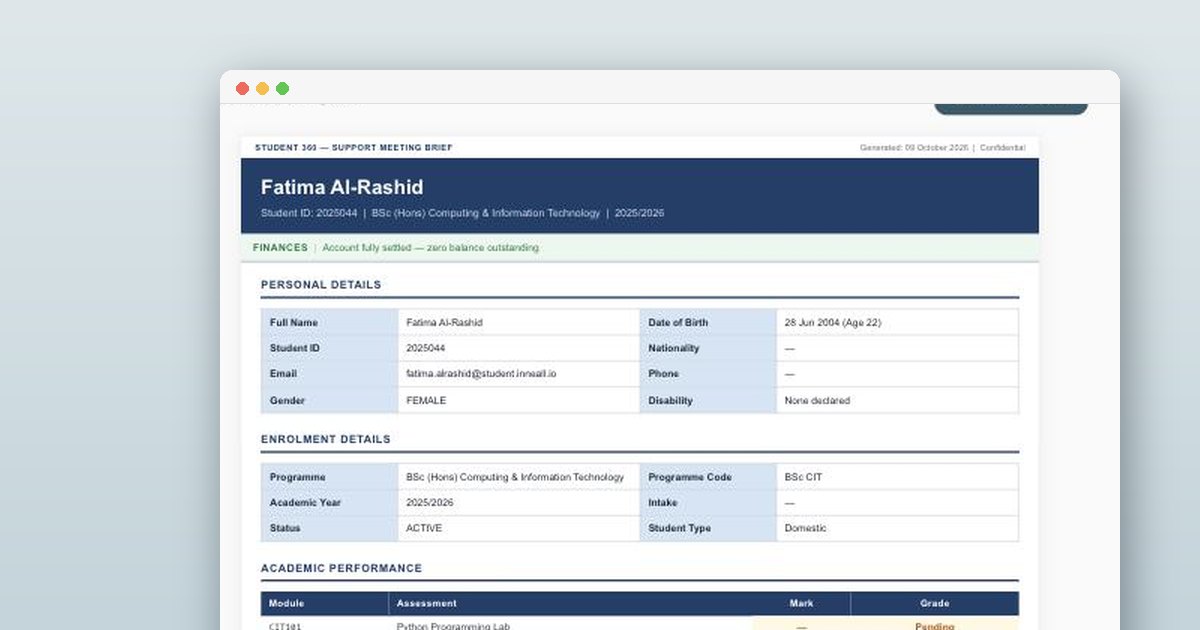
Task: Click the 'Assessment' column header
Action: click(427, 603)
